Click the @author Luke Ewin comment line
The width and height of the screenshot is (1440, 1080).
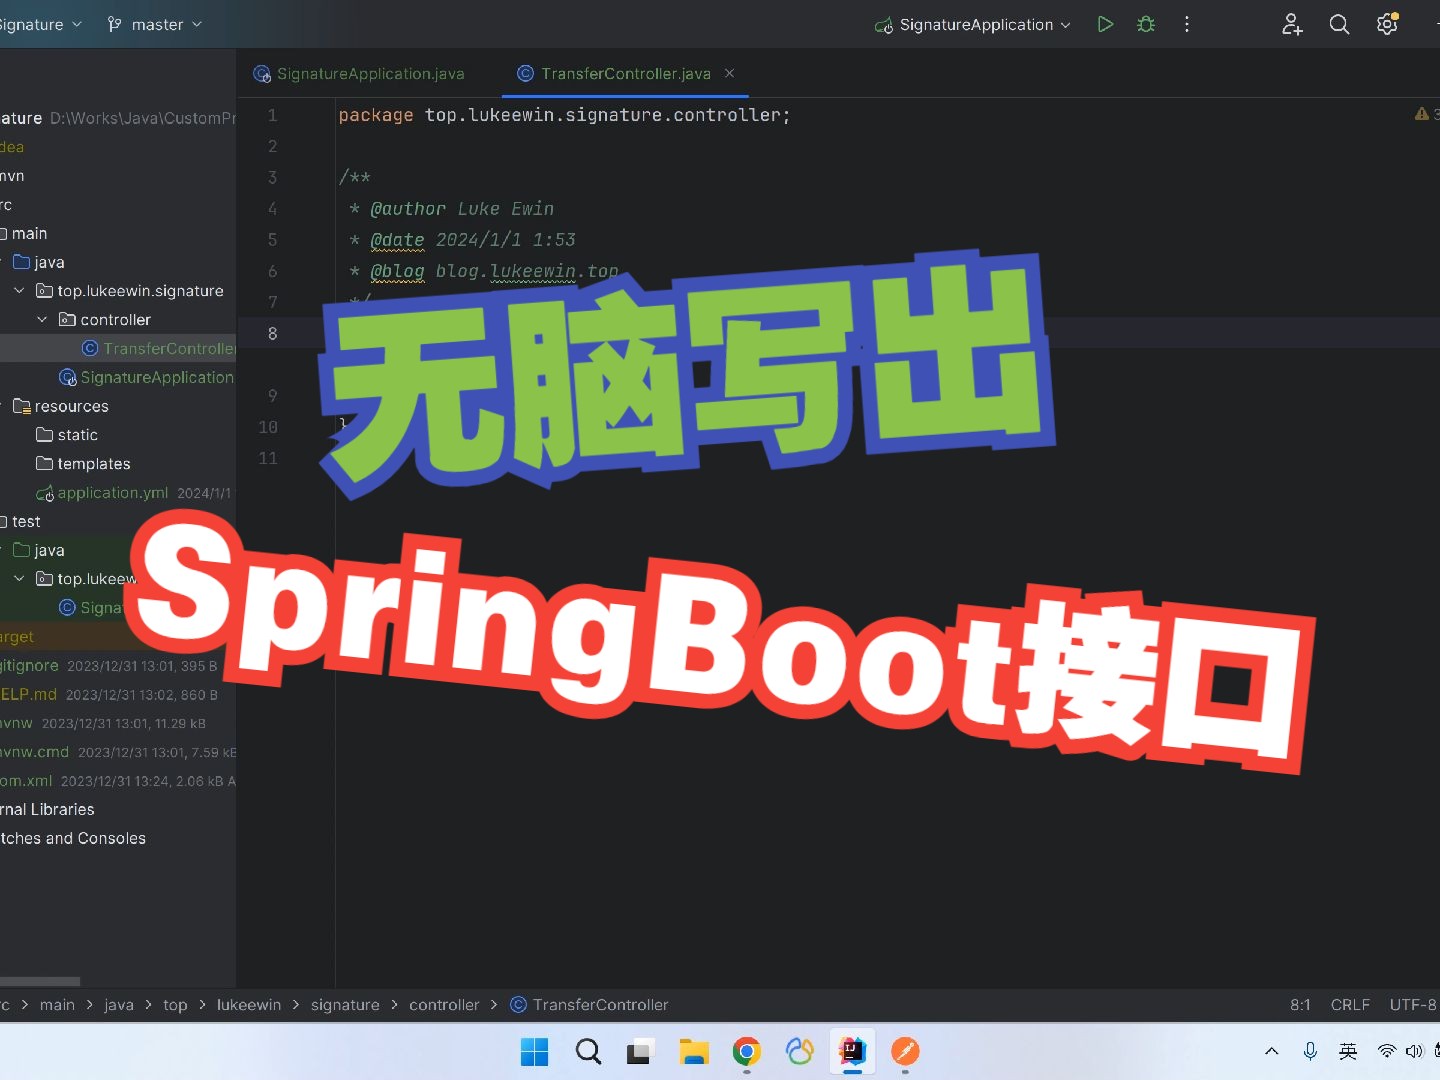(451, 208)
